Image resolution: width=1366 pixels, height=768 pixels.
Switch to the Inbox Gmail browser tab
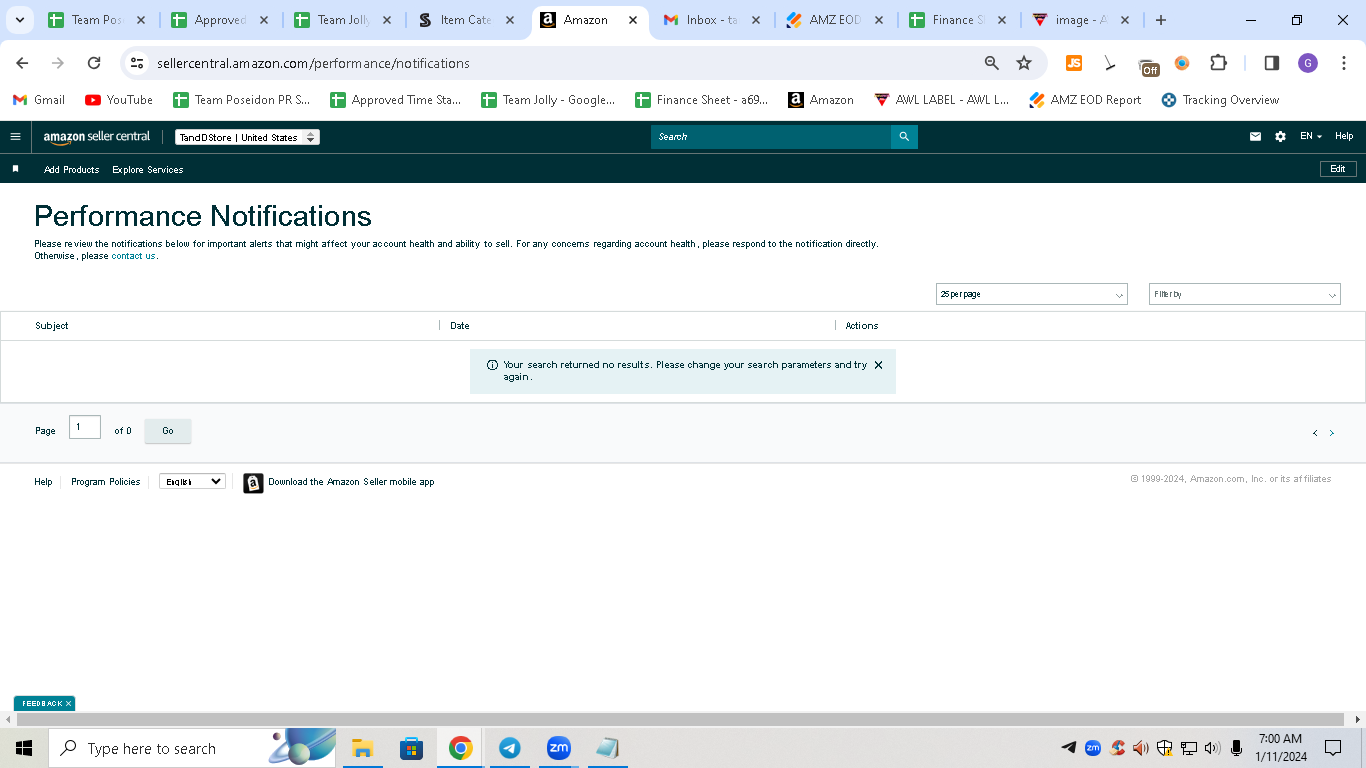click(712, 20)
